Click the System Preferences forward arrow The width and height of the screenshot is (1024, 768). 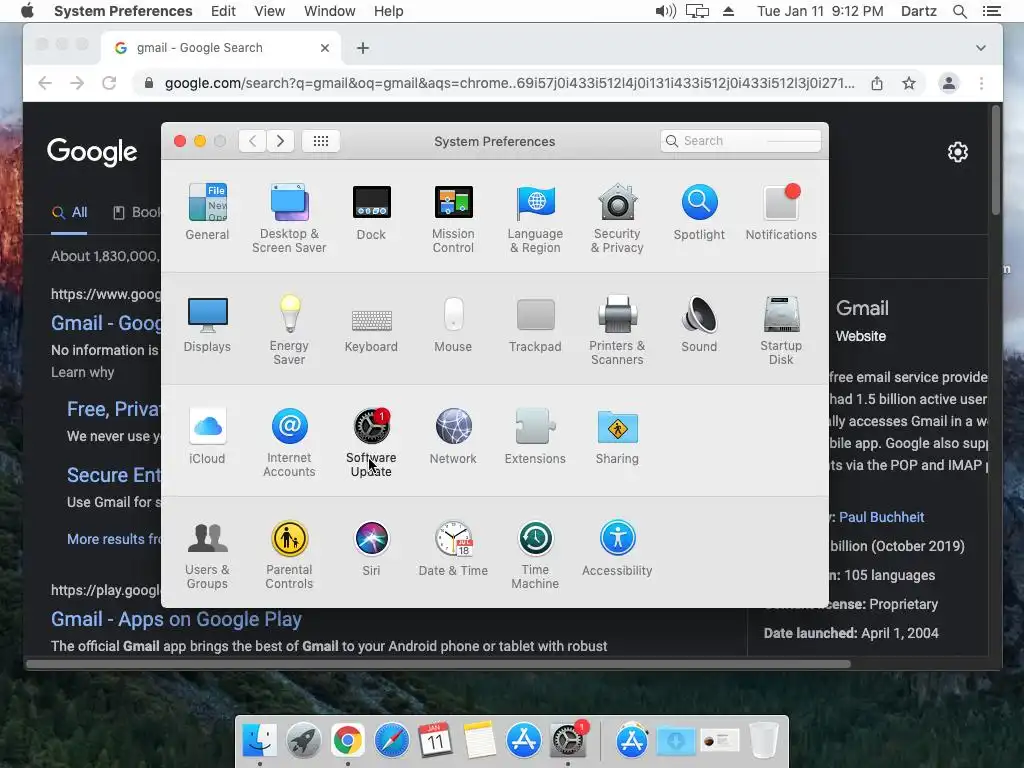point(280,141)
